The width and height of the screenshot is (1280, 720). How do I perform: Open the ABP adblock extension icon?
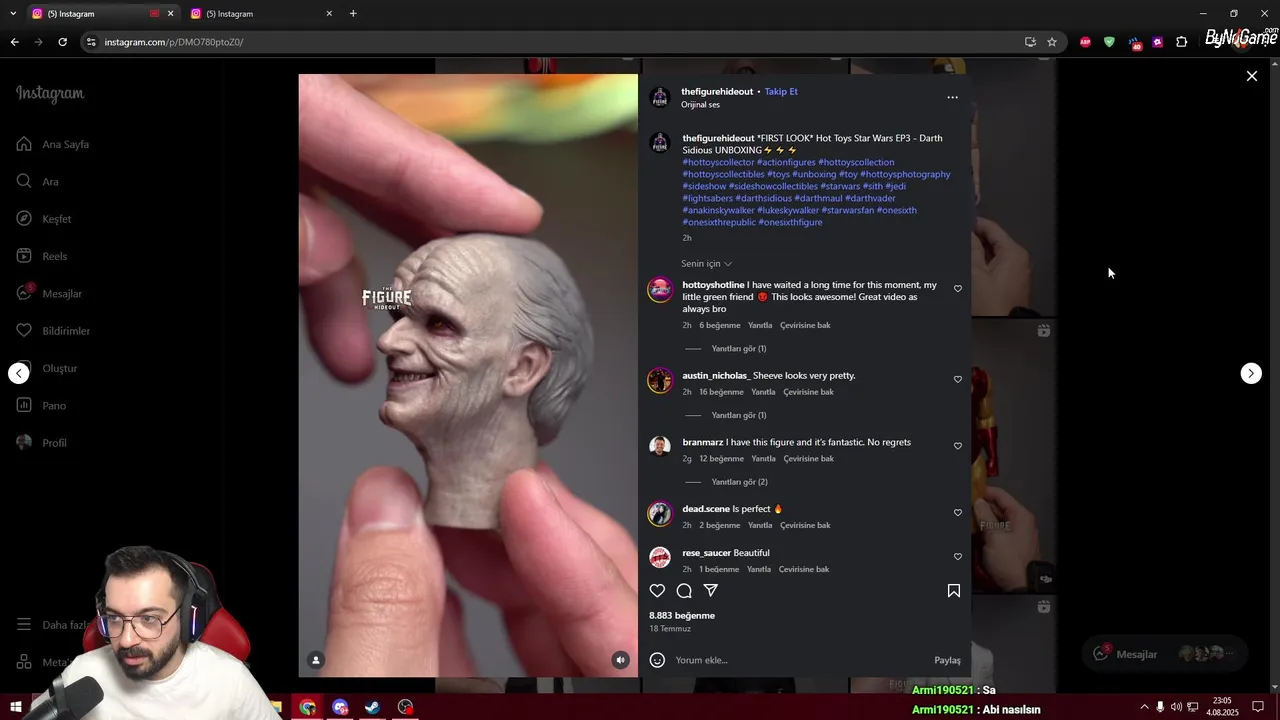click(x=1085, y=42)
